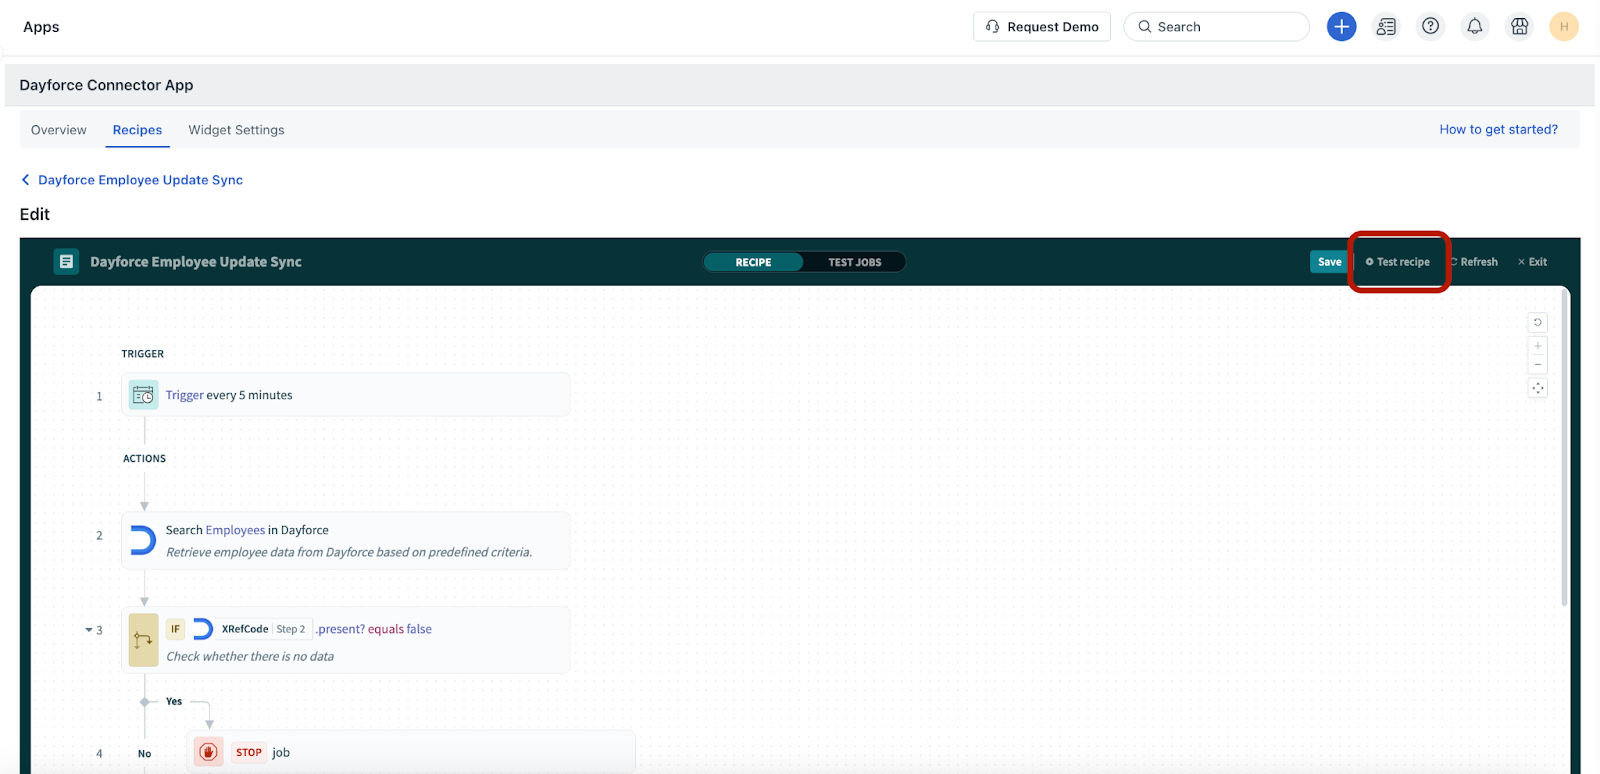The height and width of the screenshot is (774, 1600).
Task: Click the recipe title in editor header
Action: 196,262
